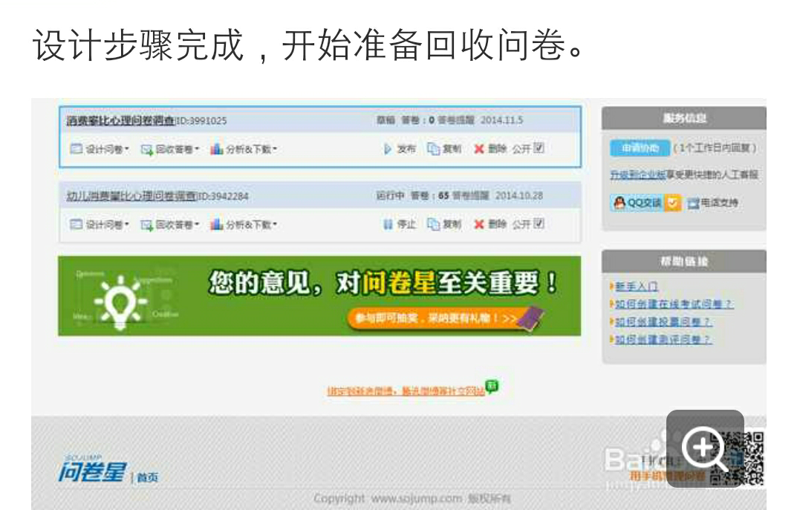Expand 分析&下载 dropdown for survey ID:3942284
Viewport: 800px width, 510px height.
[x=244, y=224]
